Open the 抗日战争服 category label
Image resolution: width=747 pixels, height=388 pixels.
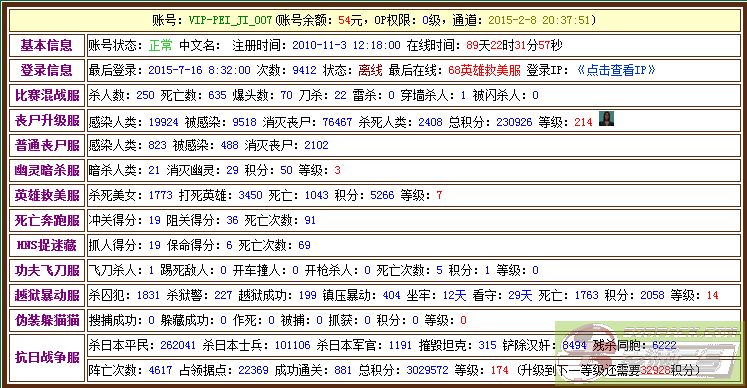(x=47, y=357)
